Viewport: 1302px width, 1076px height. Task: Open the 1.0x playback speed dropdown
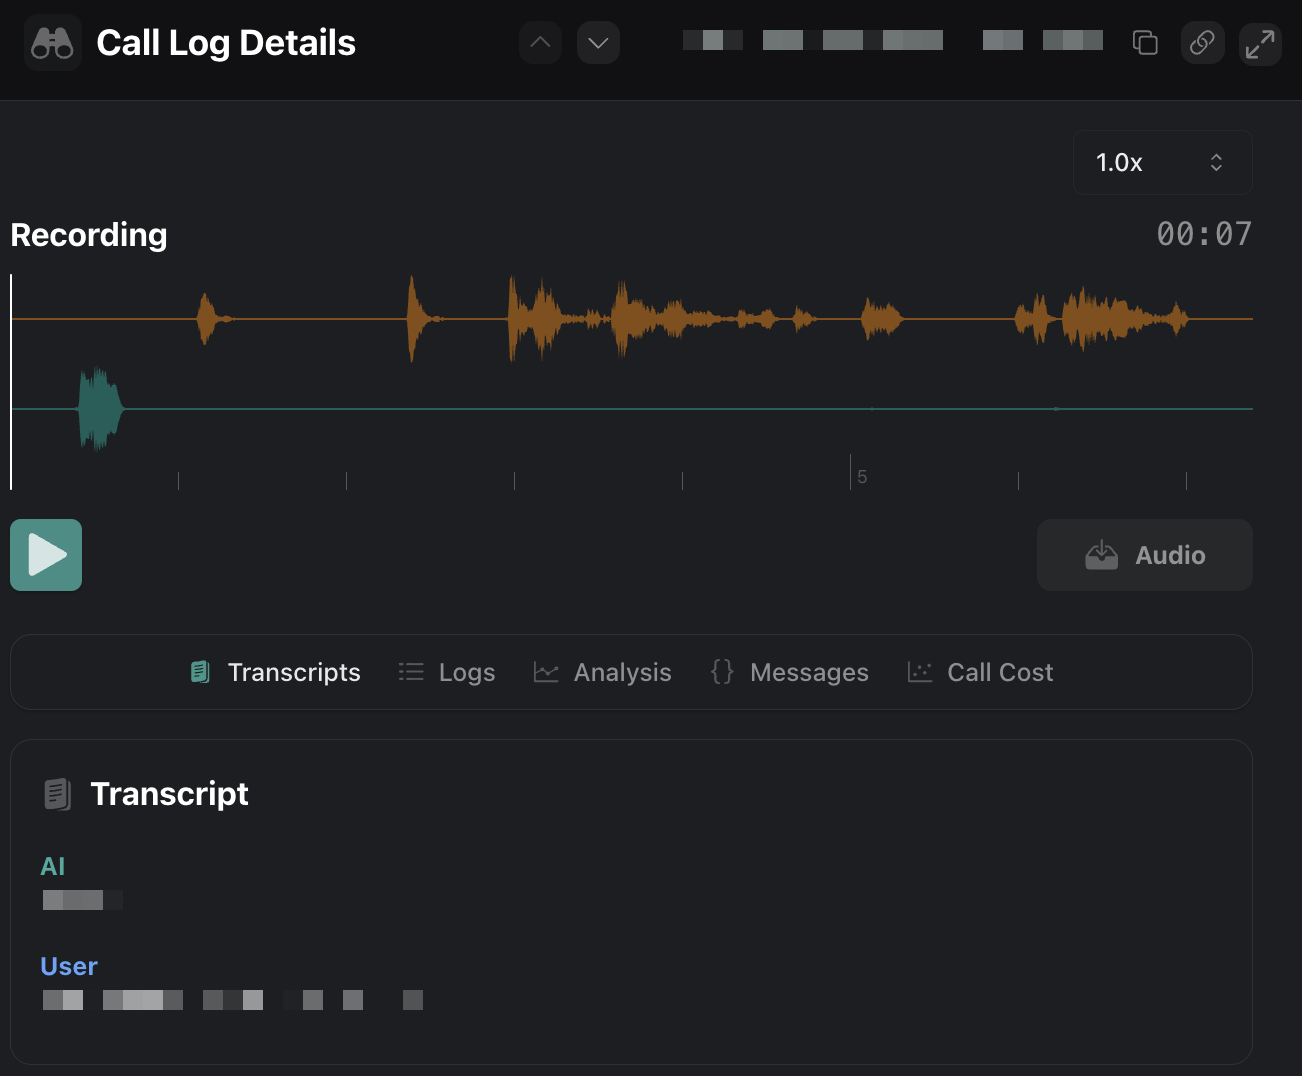coord(1162,162)
